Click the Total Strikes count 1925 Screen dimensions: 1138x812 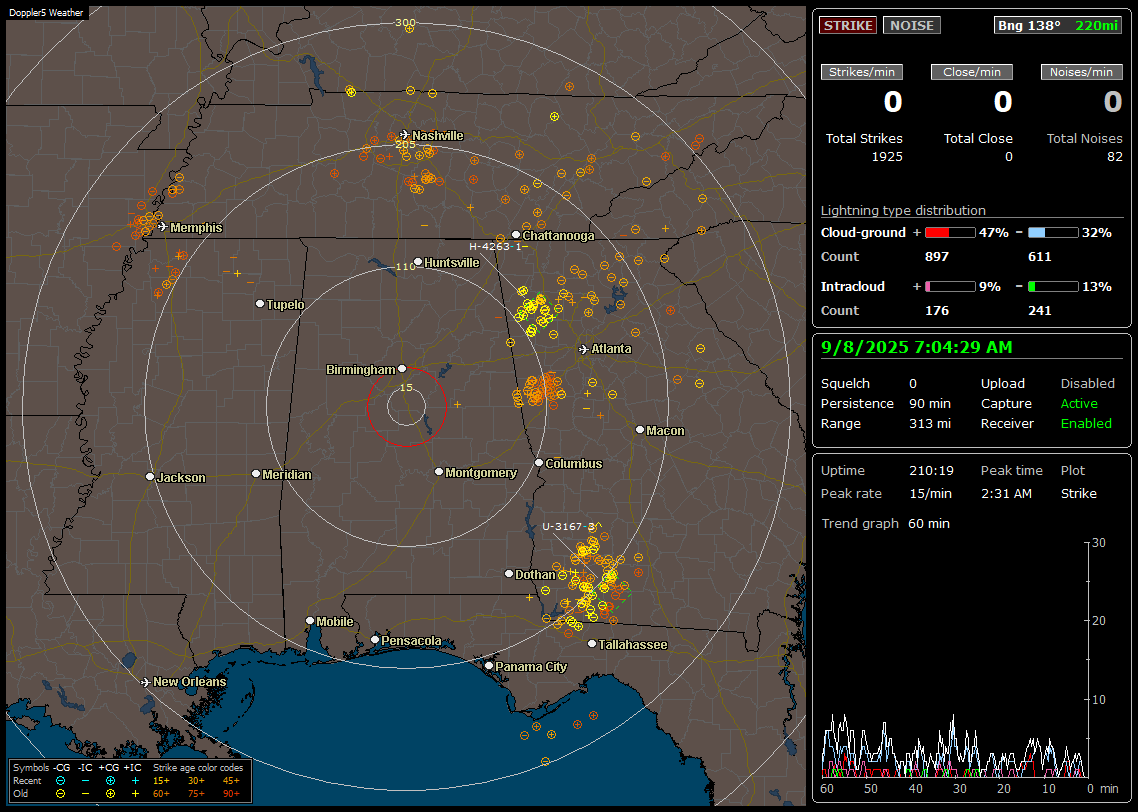coord(887,157)
